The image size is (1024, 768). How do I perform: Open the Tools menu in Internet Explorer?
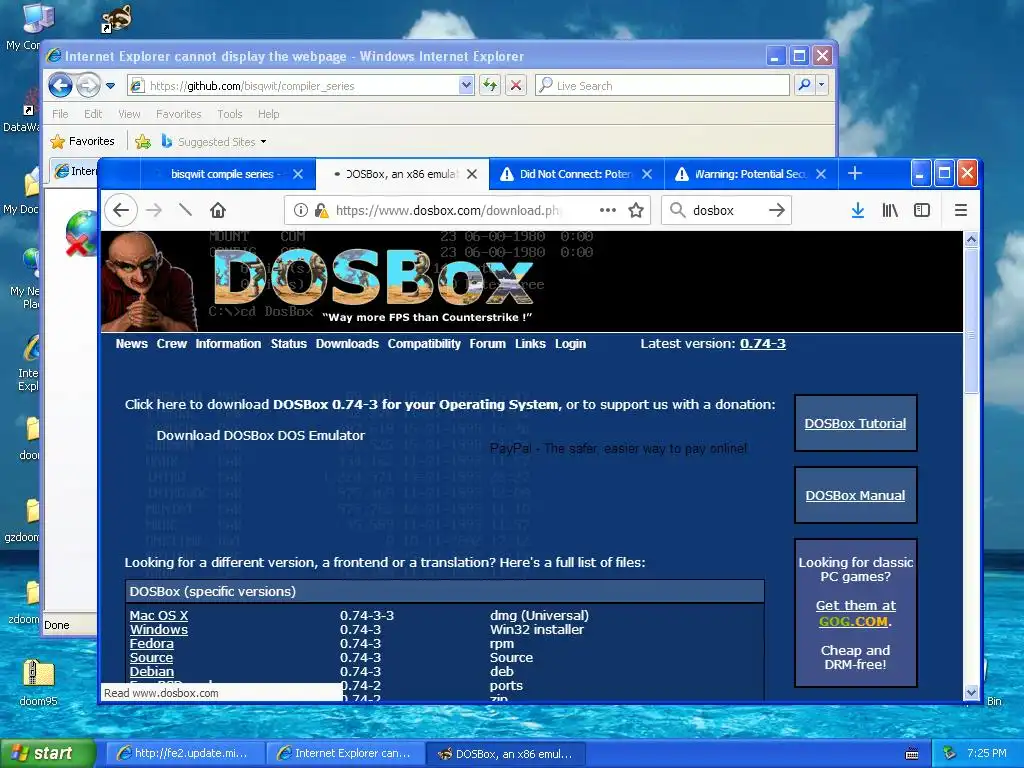tap(230, 114)
